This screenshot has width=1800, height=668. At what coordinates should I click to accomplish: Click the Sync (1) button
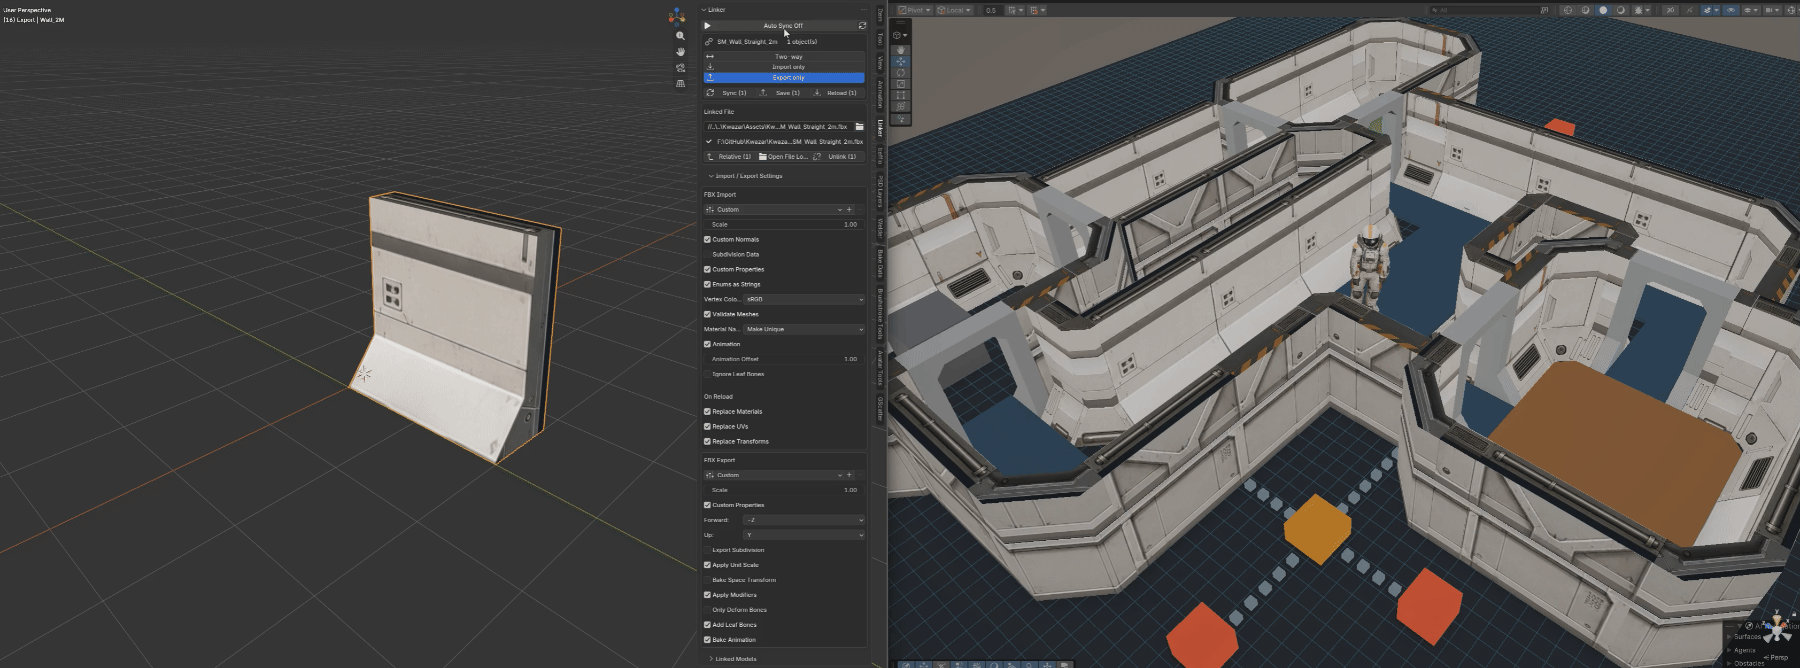(729, 93)
